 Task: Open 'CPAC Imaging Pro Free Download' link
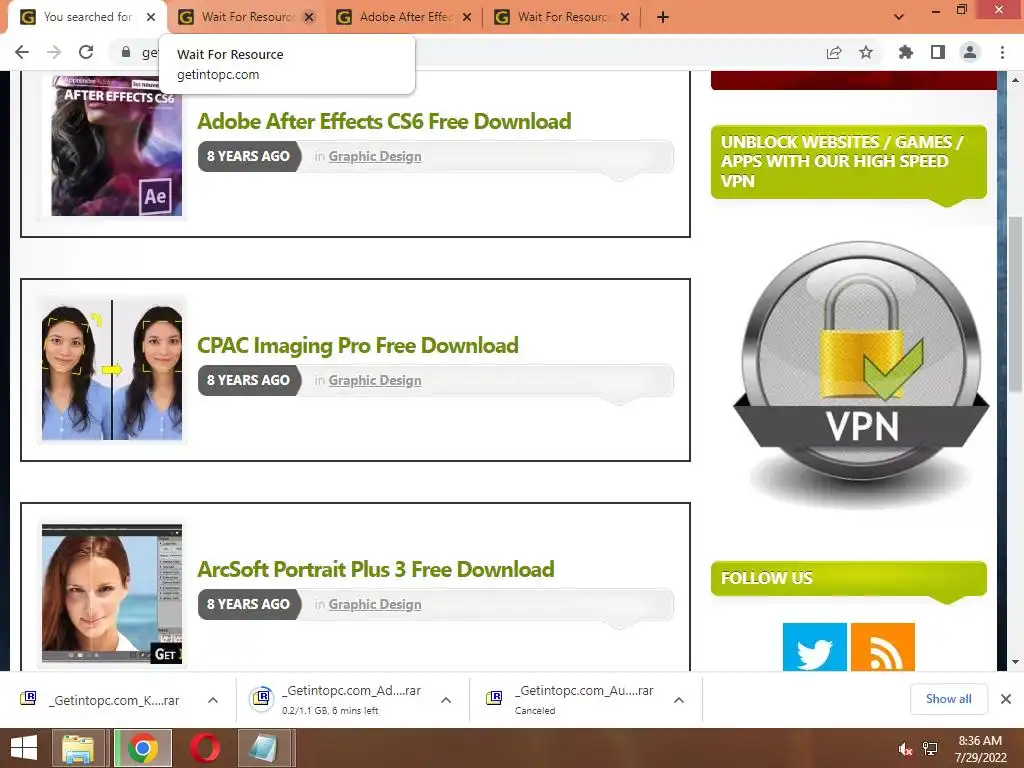(358, 345)
